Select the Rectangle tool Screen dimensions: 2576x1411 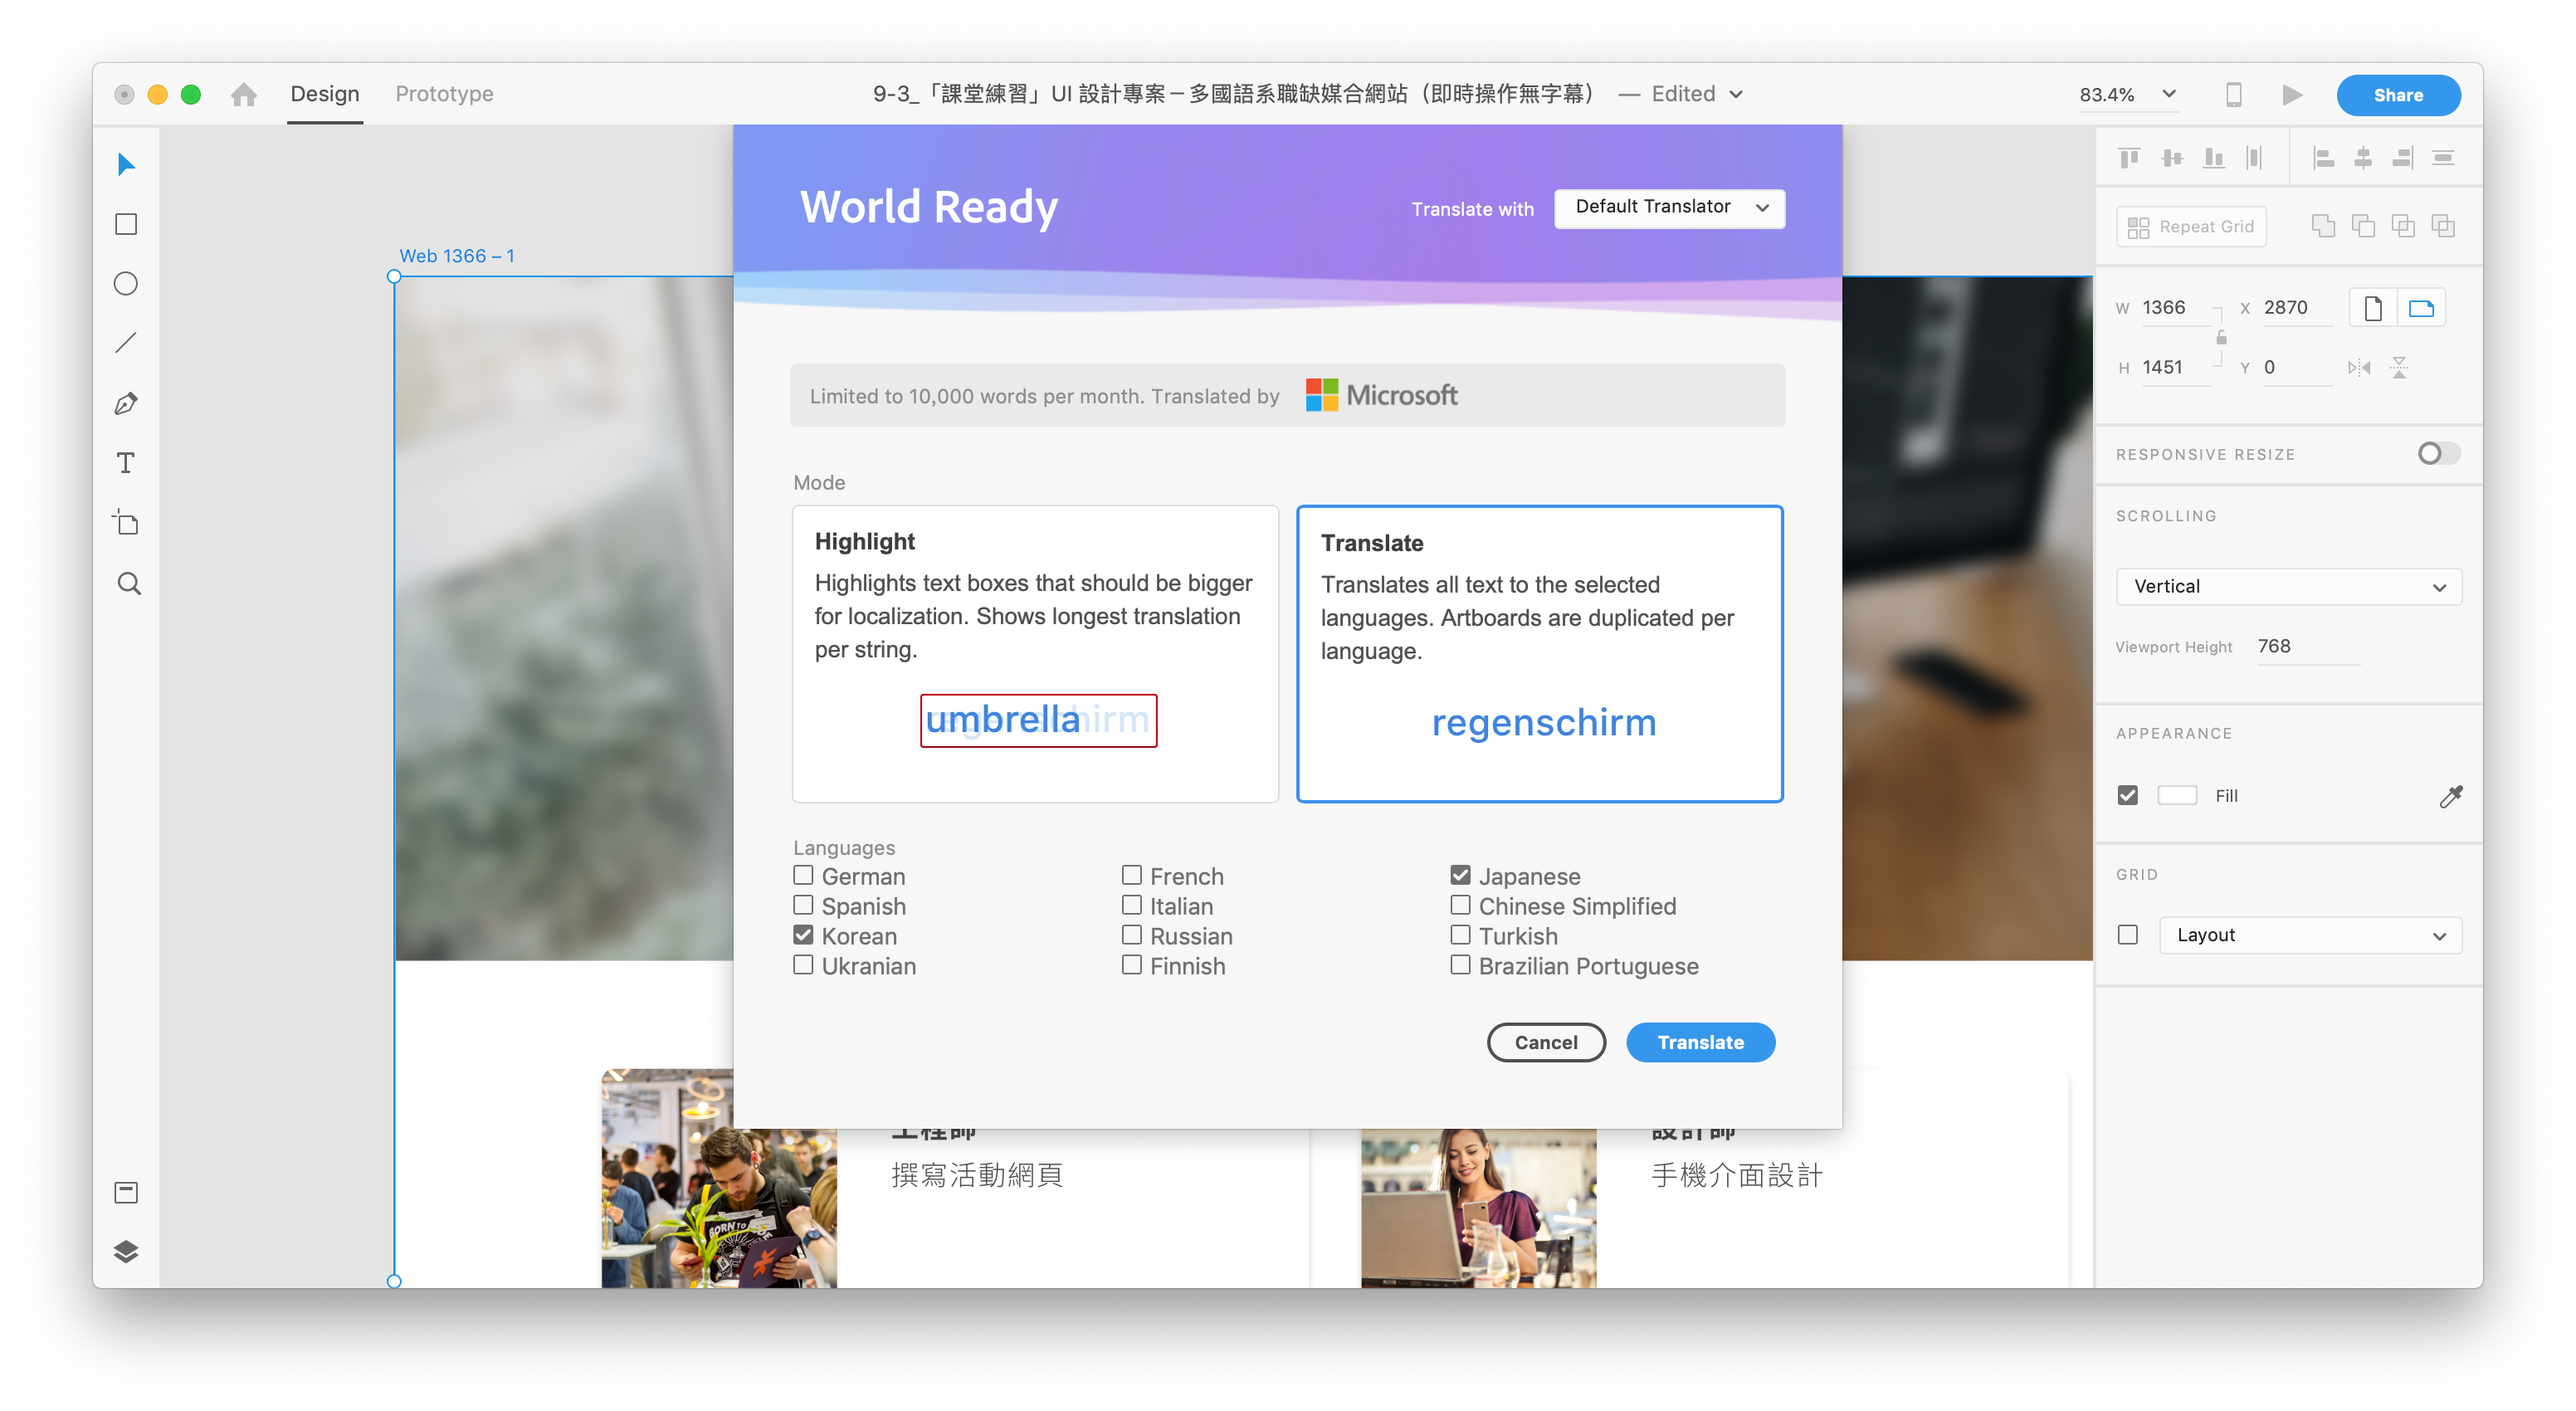pyautogui.click(x=126, y=224)
